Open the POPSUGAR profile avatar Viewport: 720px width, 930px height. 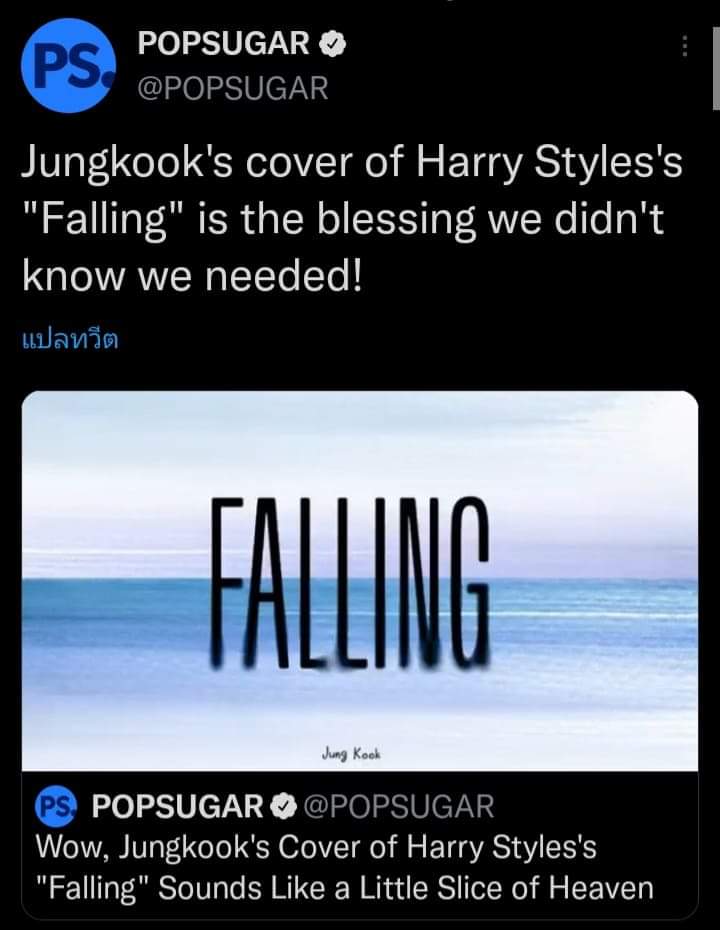pyautogui.click(x=68, y=65)
